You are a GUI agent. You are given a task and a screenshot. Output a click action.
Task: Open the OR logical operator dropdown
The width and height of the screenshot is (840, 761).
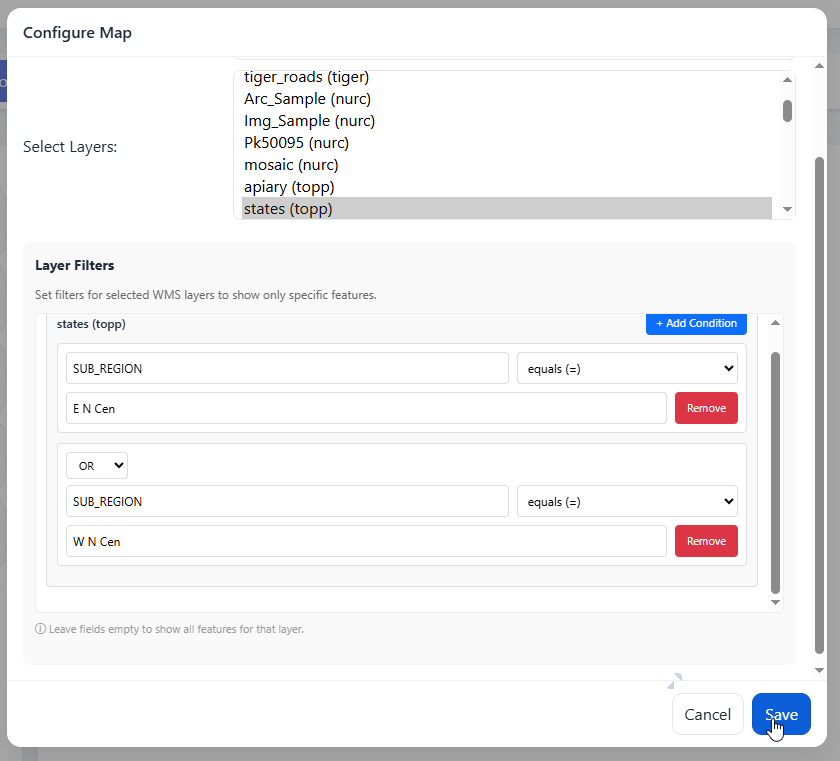pyautogui.click(x=97, y=465)
